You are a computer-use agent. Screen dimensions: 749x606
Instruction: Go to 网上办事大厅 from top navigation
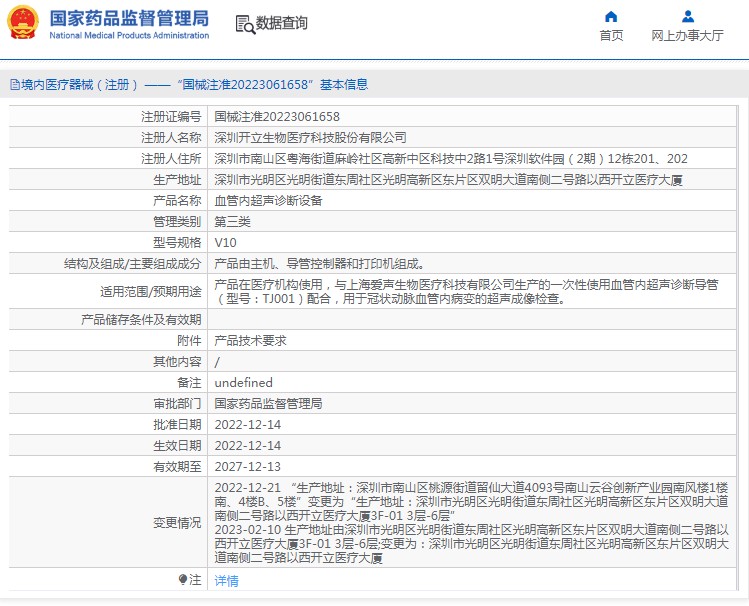687,36
